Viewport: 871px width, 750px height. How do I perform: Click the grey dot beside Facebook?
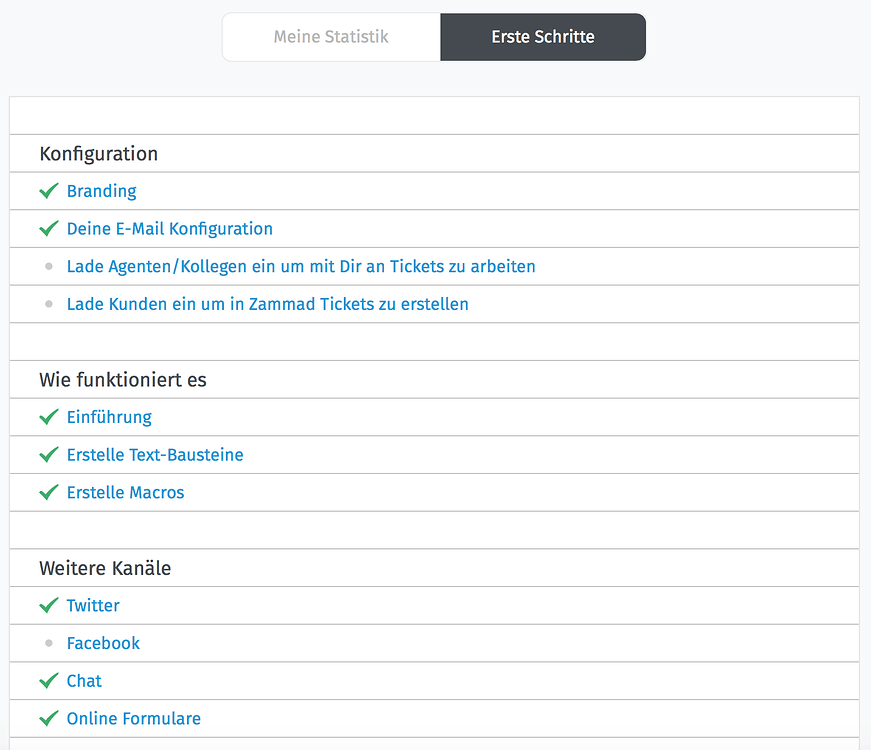[x=48, y=643]
